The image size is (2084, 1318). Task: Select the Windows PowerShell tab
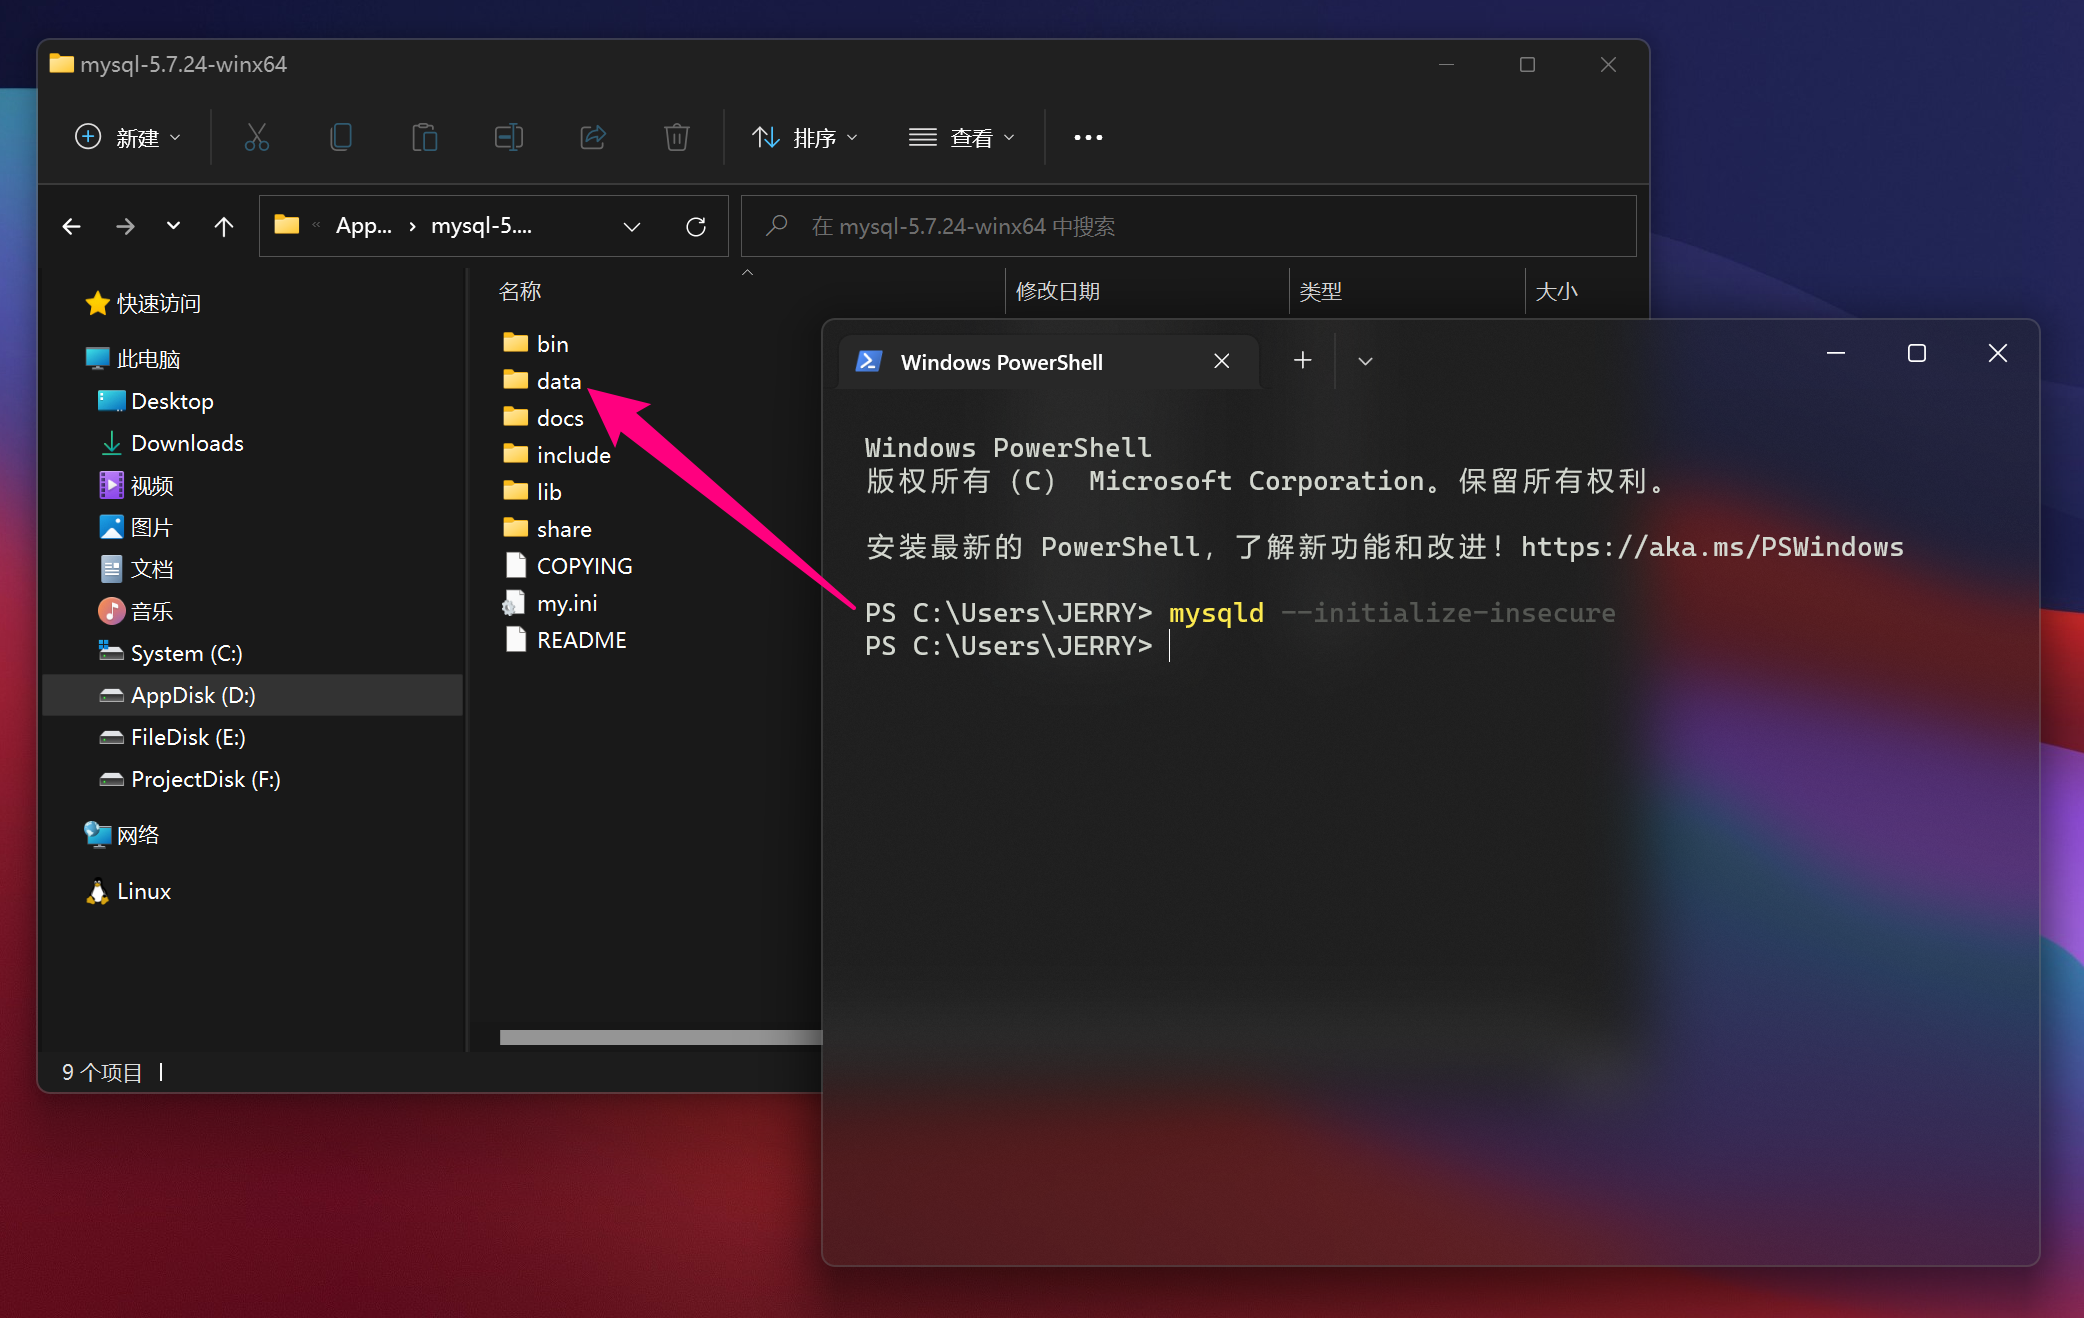click(1001, 362)
